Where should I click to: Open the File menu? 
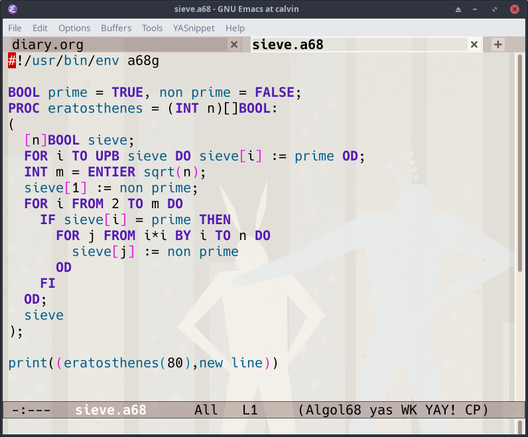(x=14, y=28)
